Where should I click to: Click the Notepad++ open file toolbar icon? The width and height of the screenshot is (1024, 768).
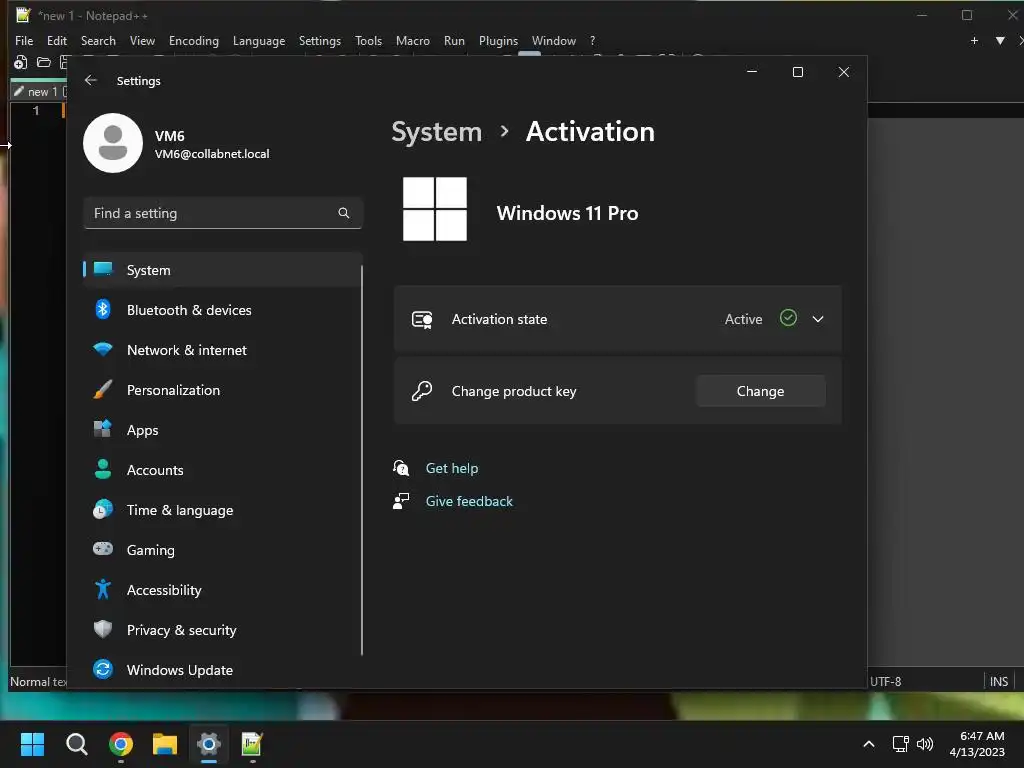pos(44,63)
